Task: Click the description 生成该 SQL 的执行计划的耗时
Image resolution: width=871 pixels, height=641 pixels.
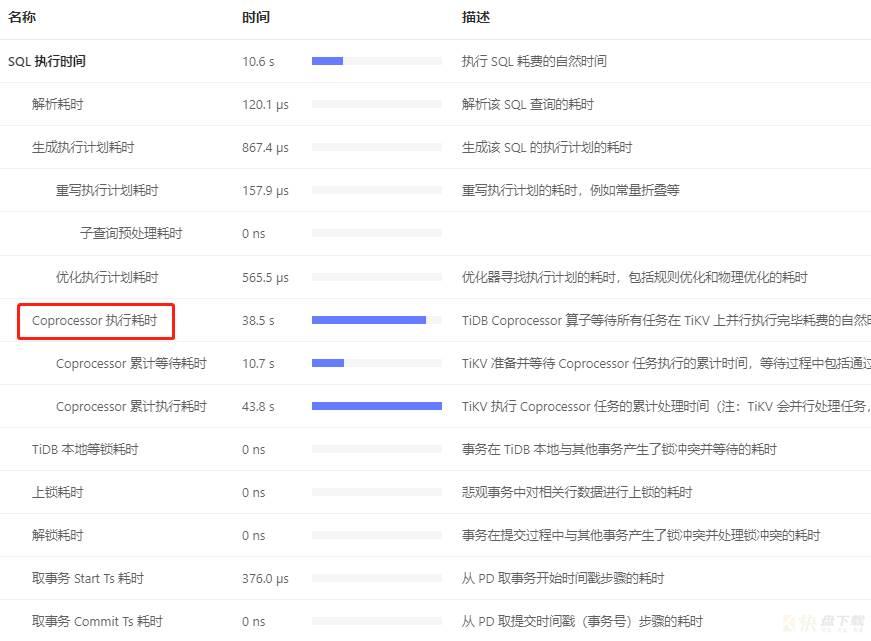Action: coord(547,147)
